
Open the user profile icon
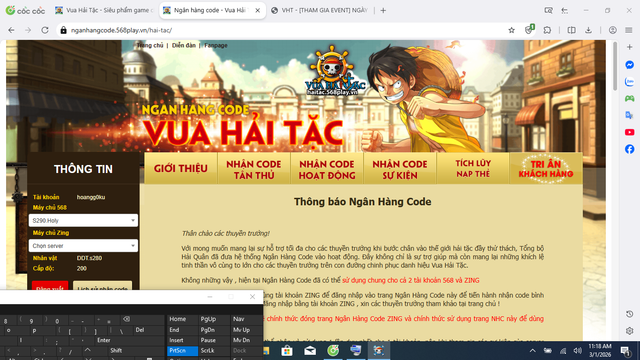coord(613,30)
